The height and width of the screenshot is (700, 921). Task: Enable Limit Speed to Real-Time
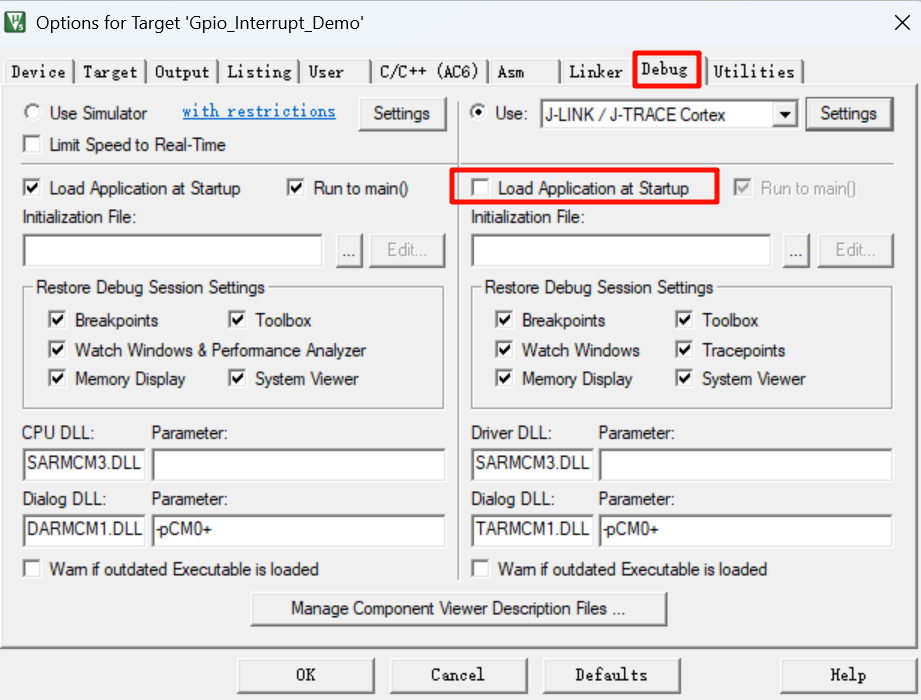click(32, 144)
